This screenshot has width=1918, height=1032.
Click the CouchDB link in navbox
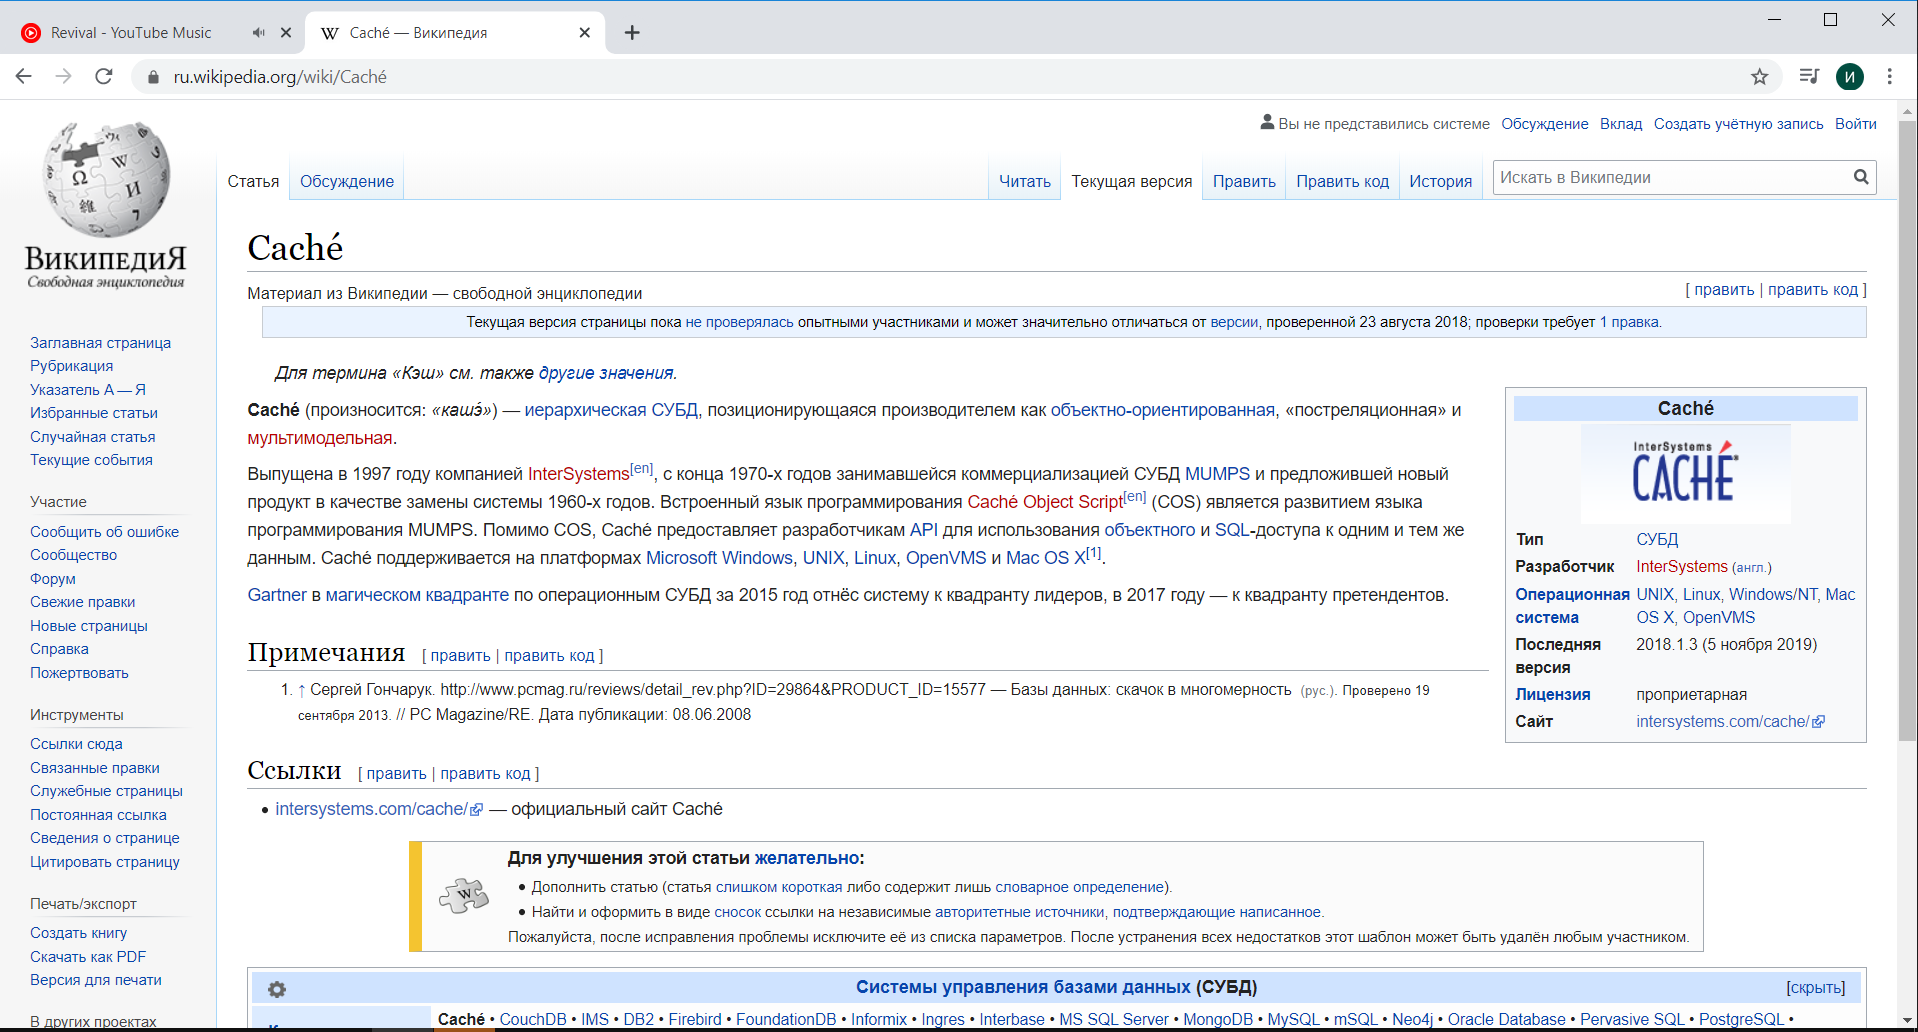coord(533,1019)
